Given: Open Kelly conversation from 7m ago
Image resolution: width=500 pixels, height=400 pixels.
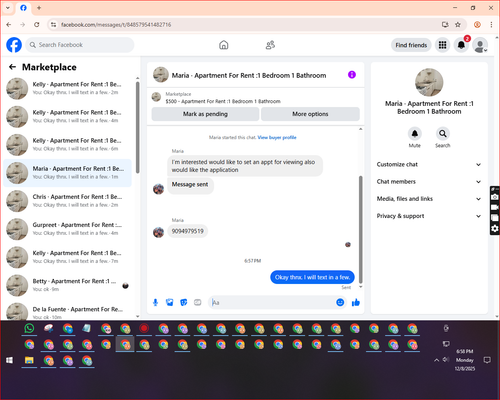Looking at the screenshot, I should (68, 257).
